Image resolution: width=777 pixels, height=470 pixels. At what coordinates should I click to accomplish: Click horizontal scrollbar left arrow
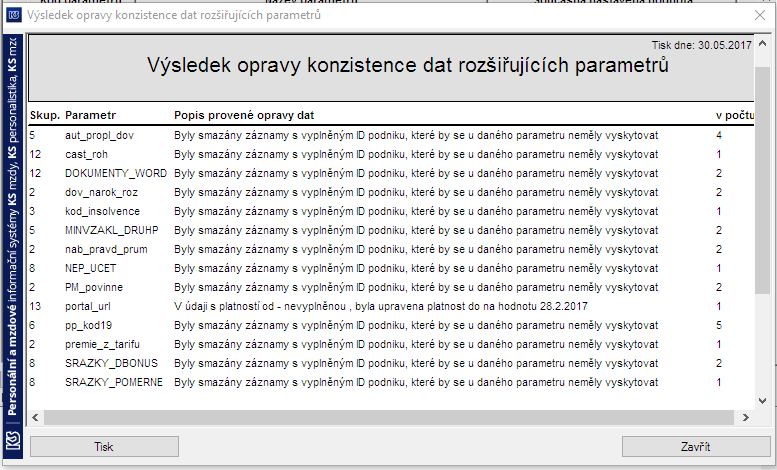coord(35,417)
